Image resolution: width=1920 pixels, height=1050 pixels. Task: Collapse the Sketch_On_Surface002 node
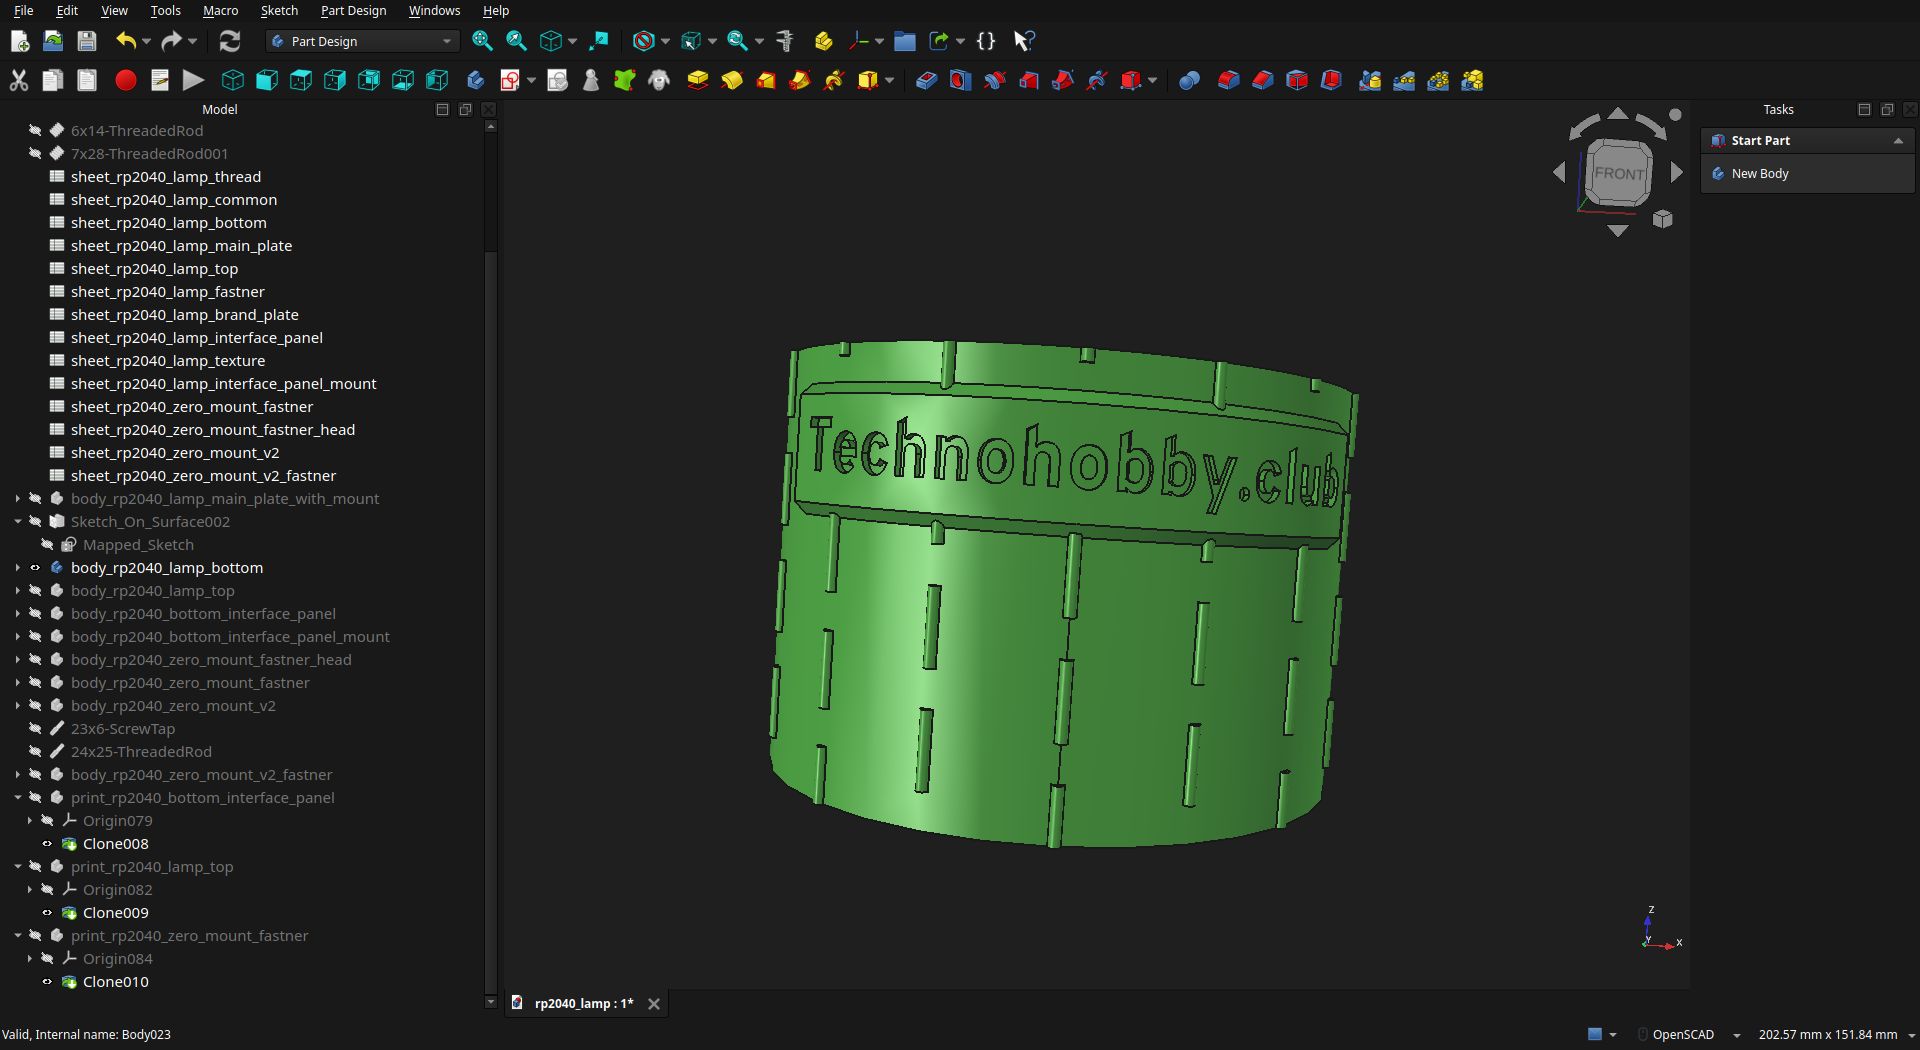(x=17, y=522)
